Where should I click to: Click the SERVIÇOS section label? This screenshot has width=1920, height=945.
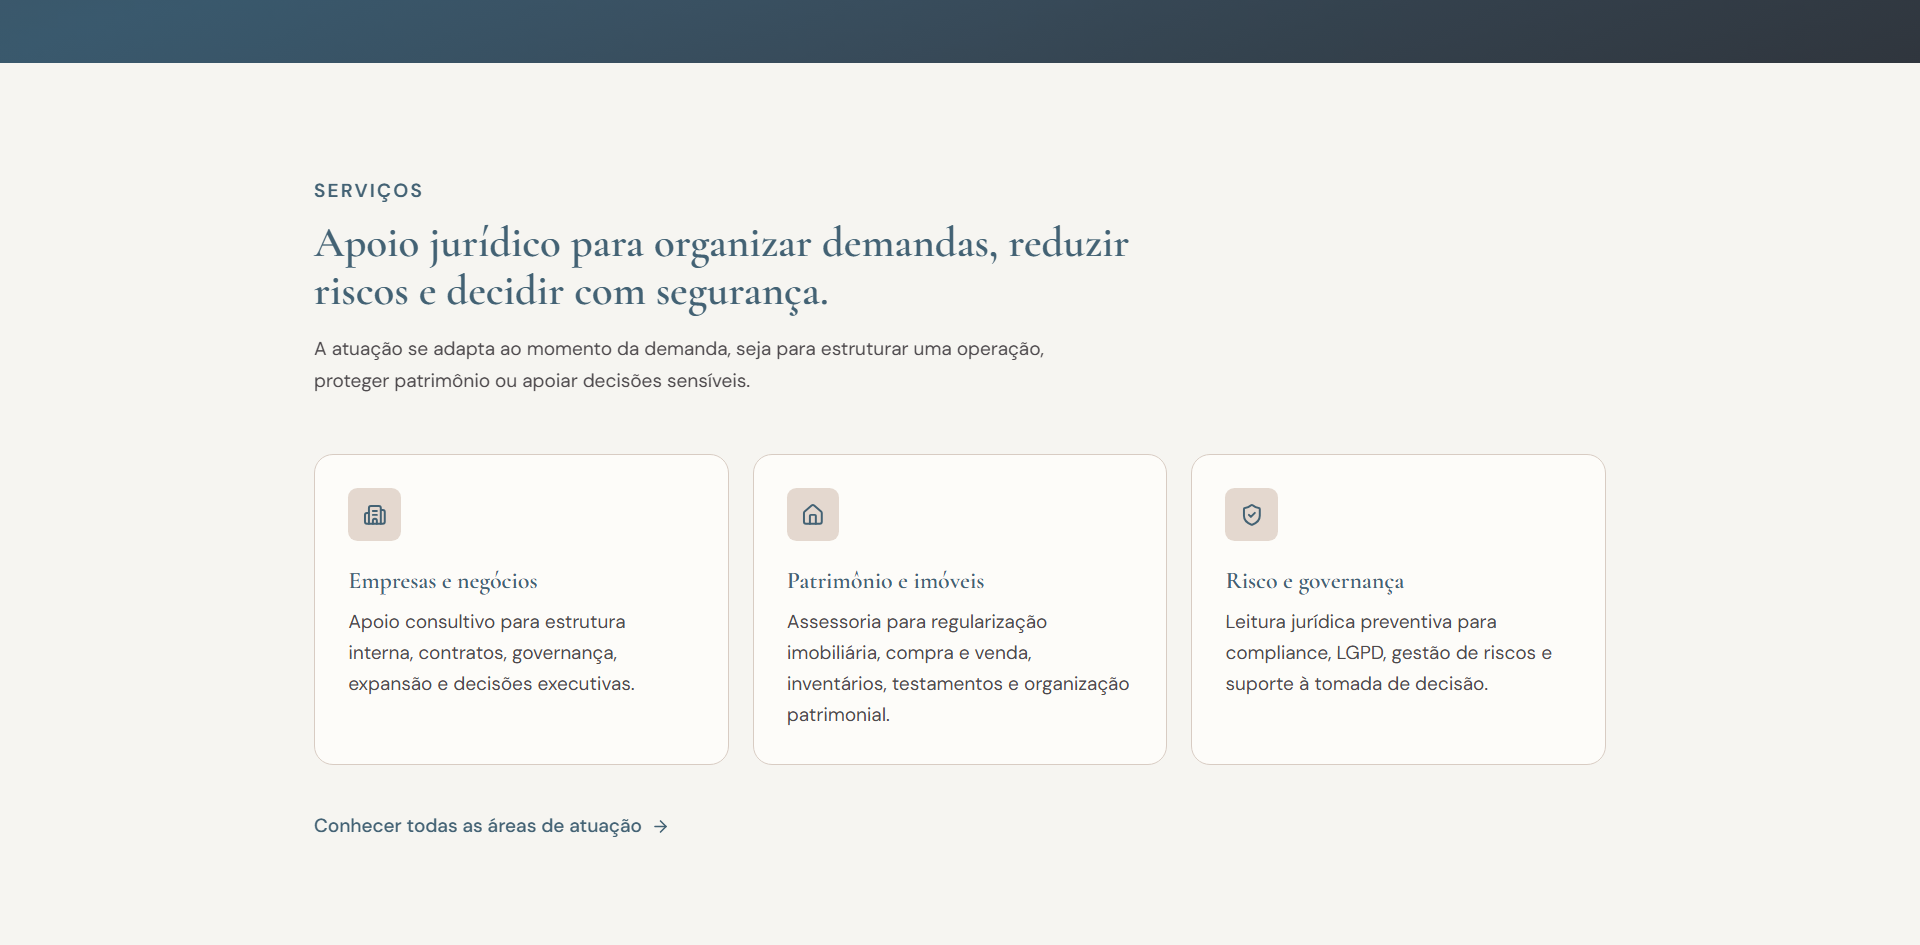point(368,191)
